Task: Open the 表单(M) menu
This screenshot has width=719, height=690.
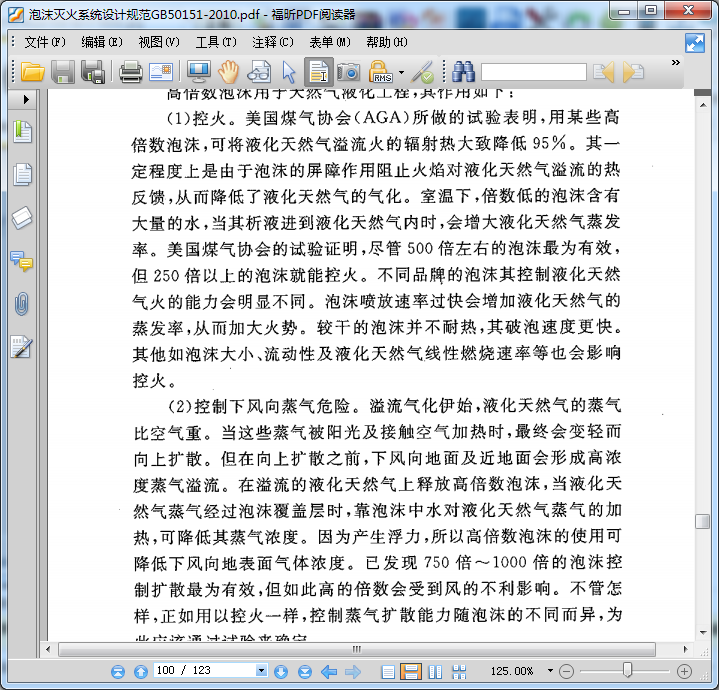Action: (330, 42)
